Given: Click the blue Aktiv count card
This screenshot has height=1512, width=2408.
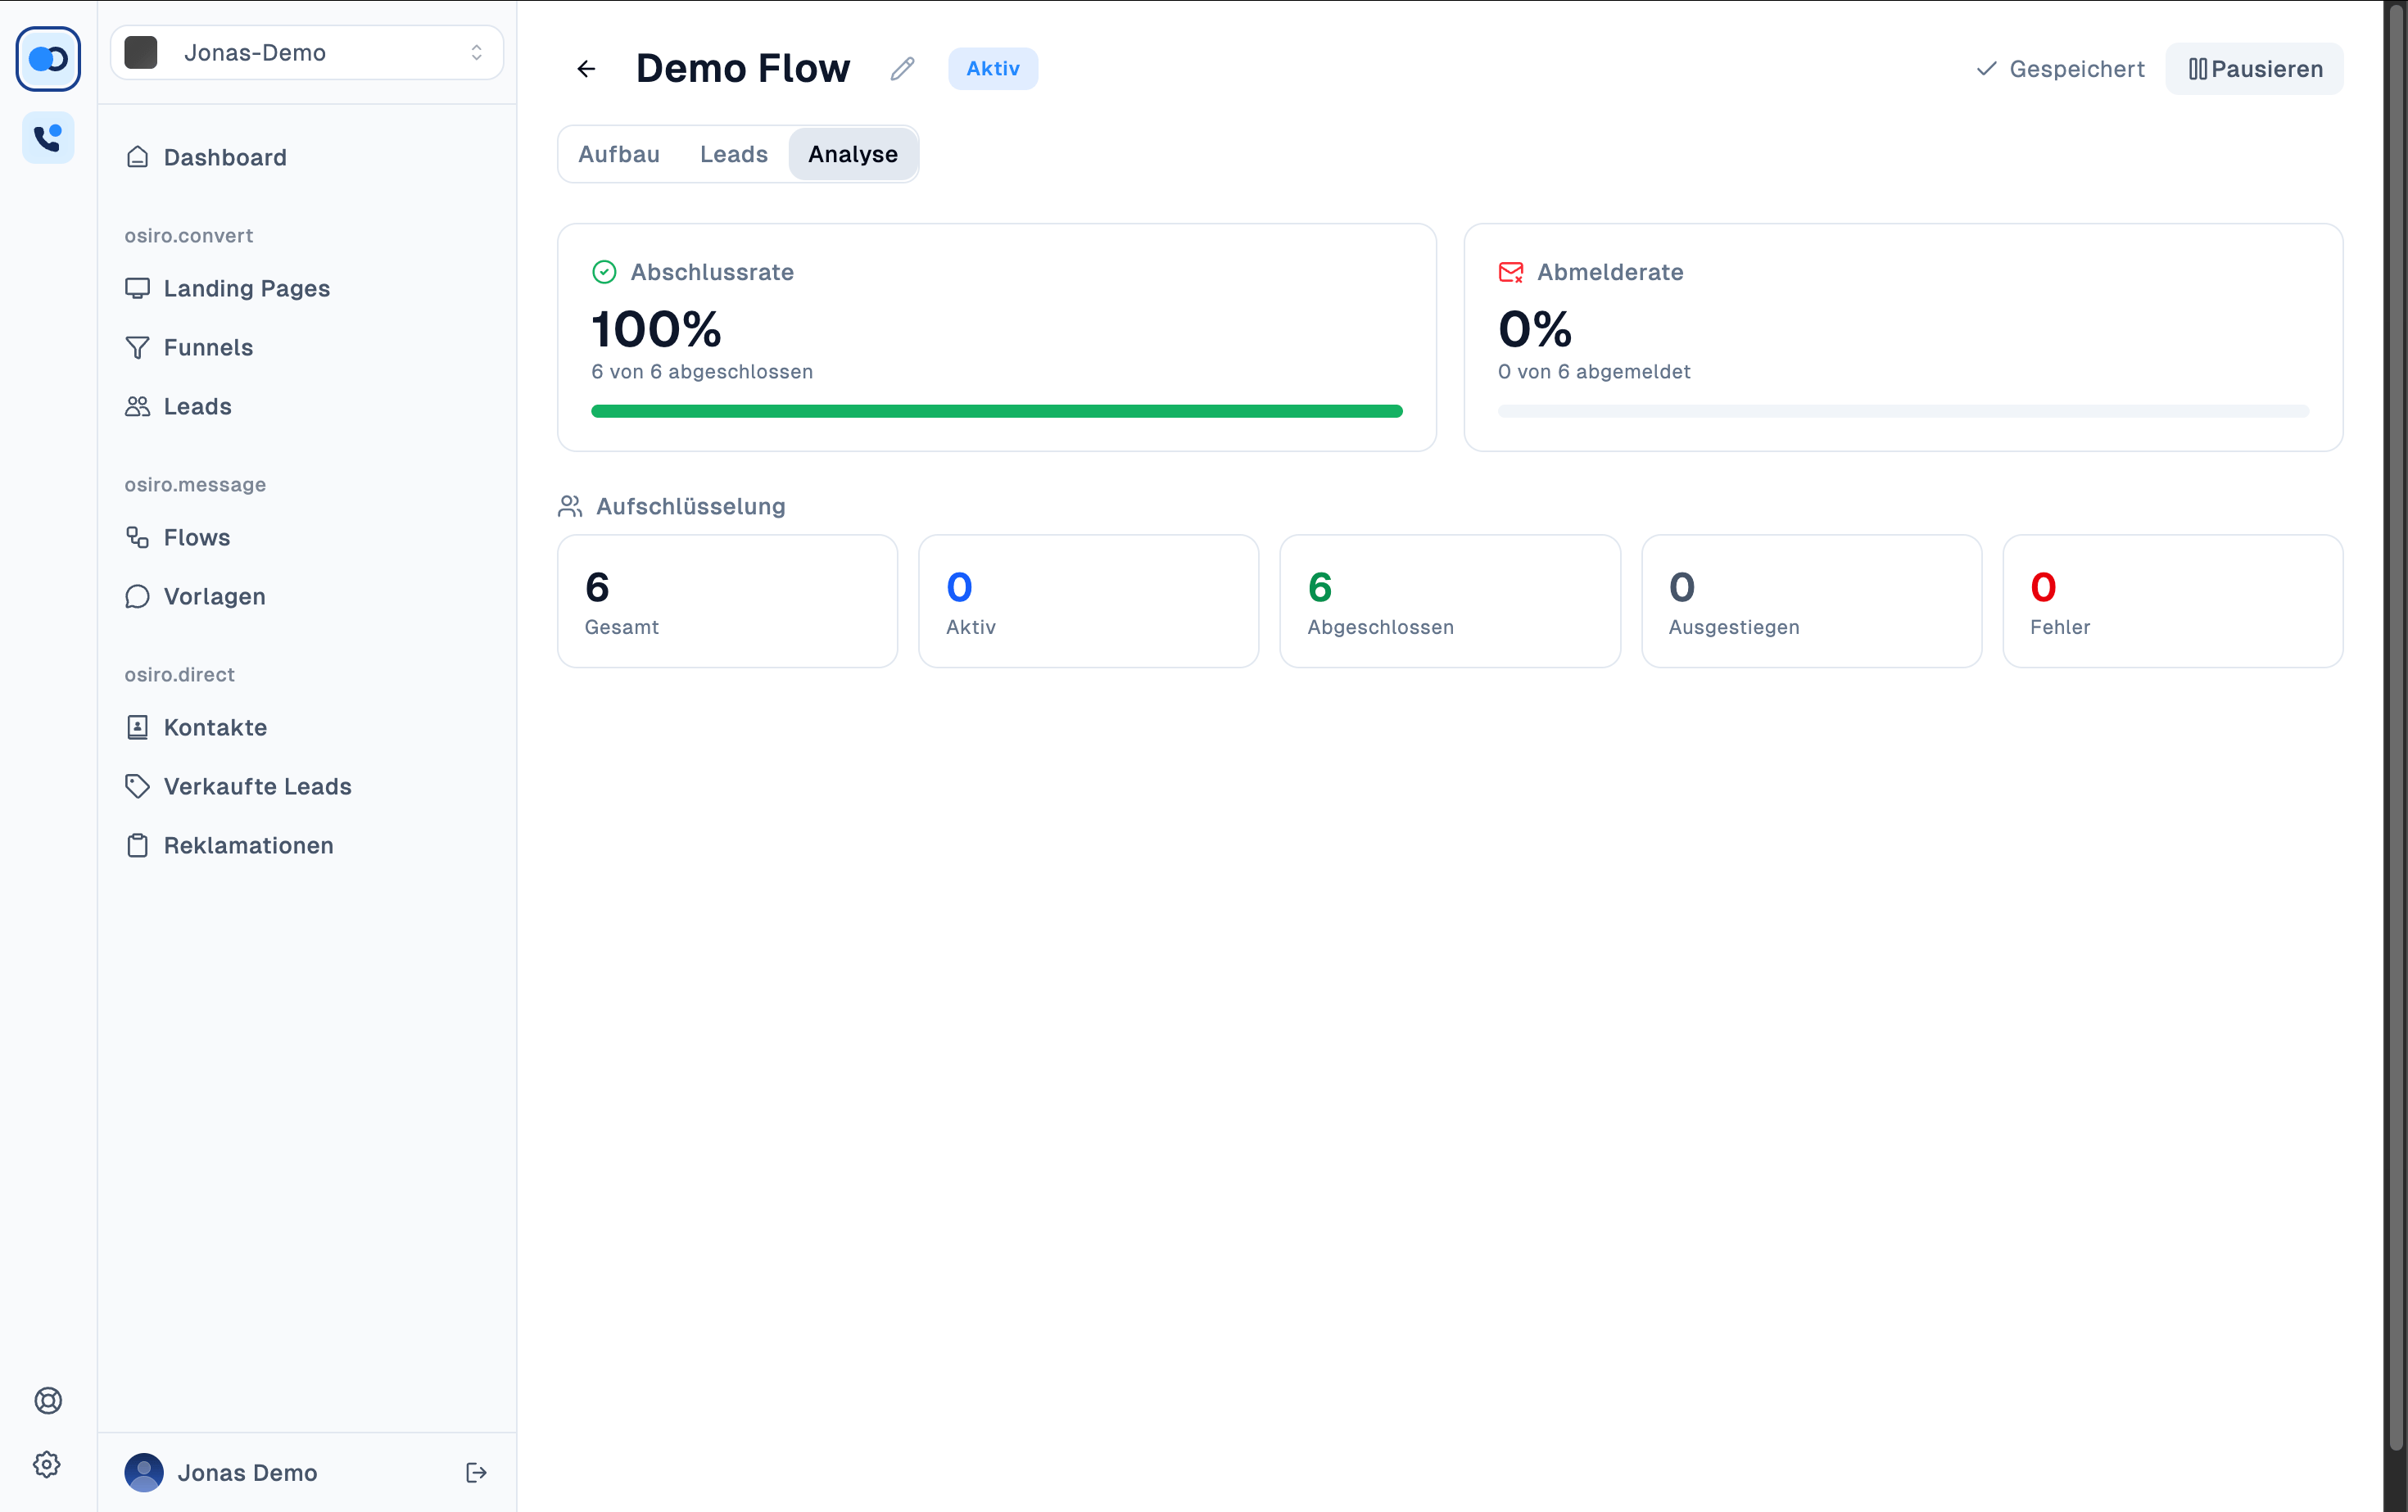Looking at the screenshot, I should click(x=1089, y=601).
